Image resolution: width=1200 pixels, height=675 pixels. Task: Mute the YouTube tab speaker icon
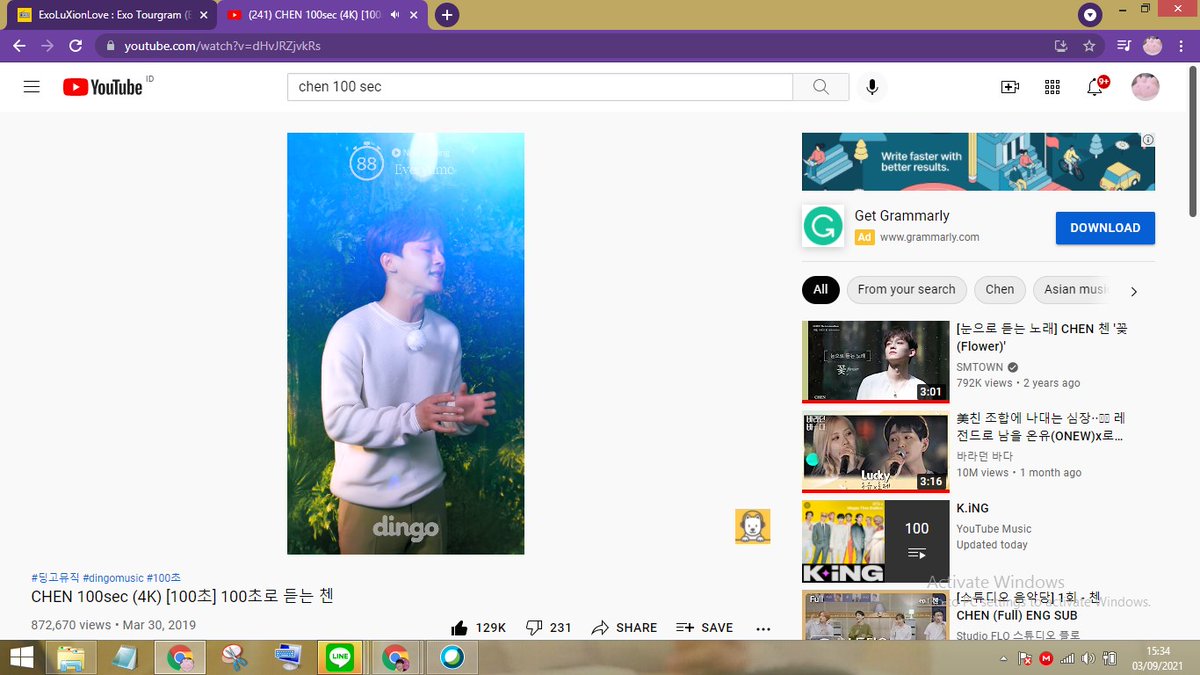[395, 15]
